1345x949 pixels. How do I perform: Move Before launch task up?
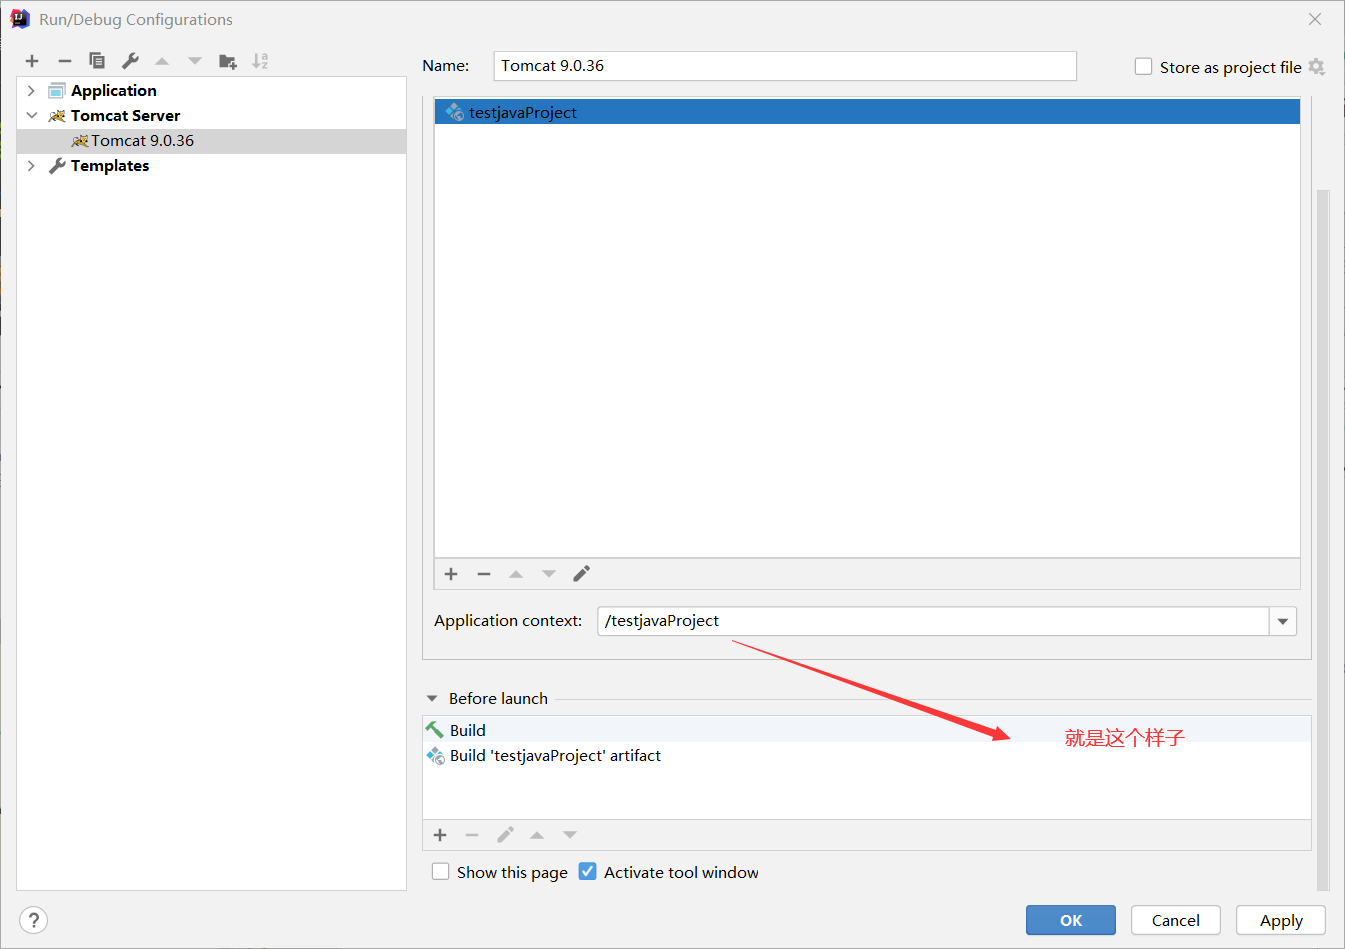[537, 835]
